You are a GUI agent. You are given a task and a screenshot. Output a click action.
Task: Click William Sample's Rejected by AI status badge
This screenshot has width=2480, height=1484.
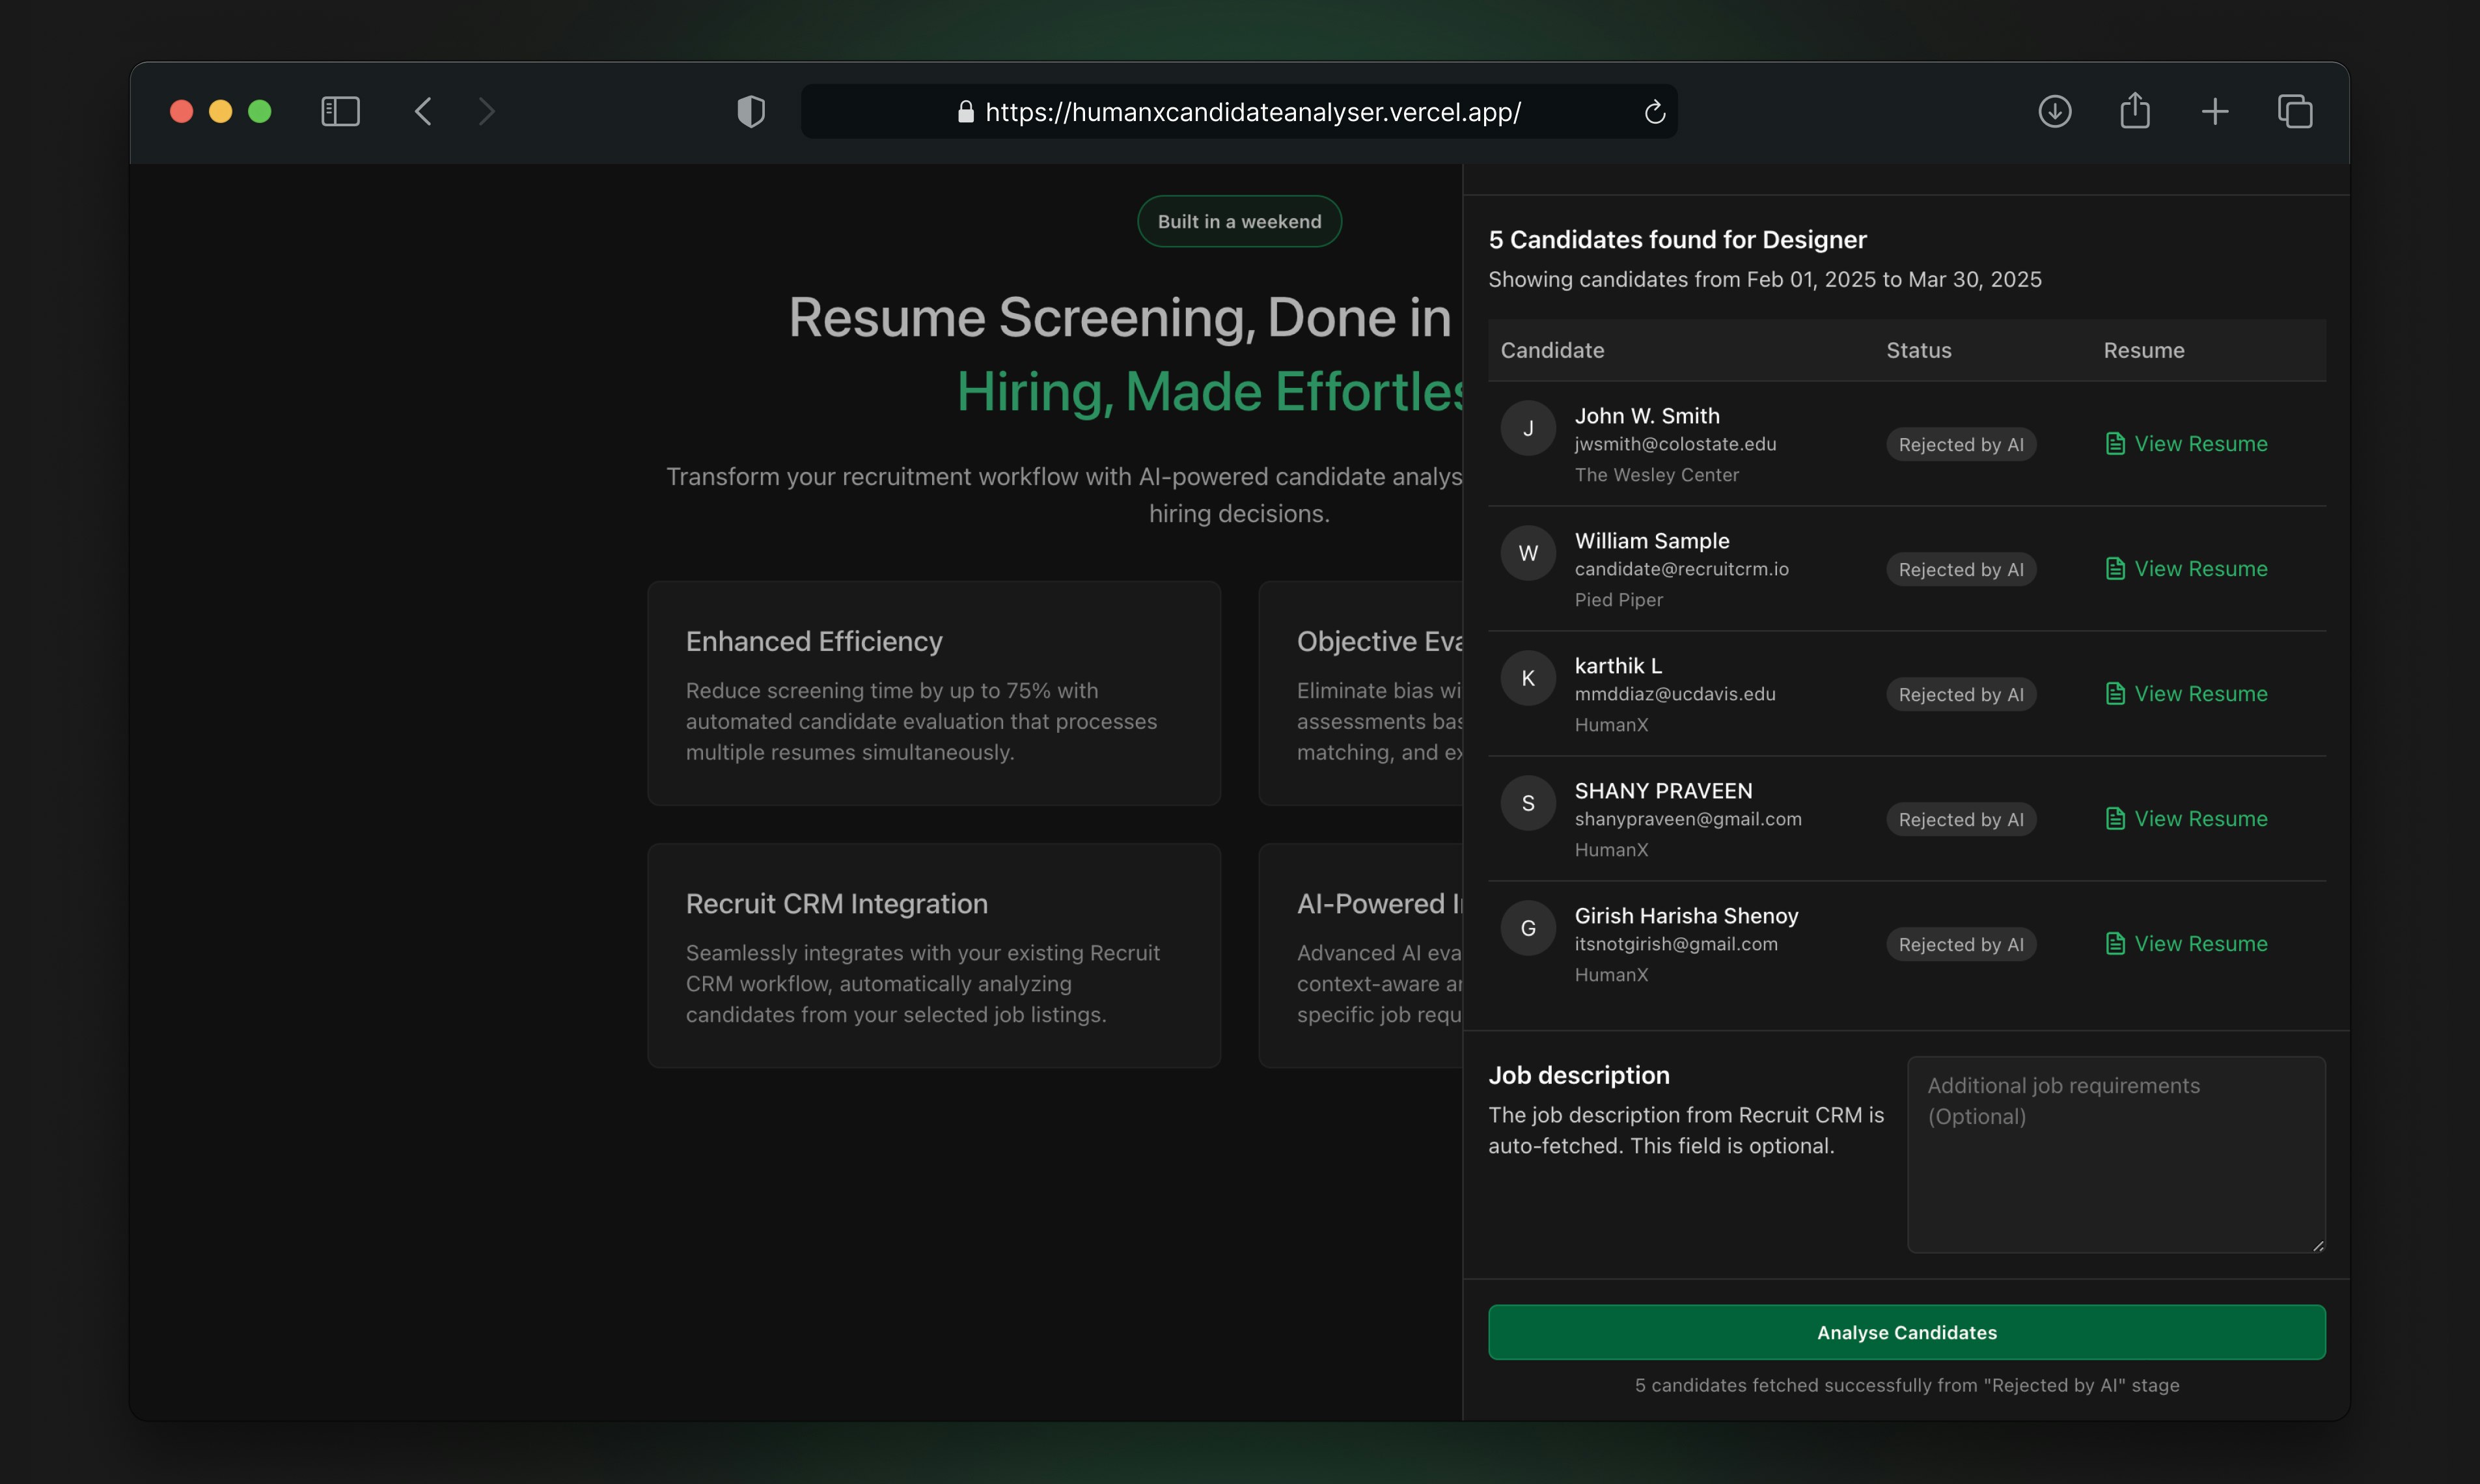pos(1960,570)
